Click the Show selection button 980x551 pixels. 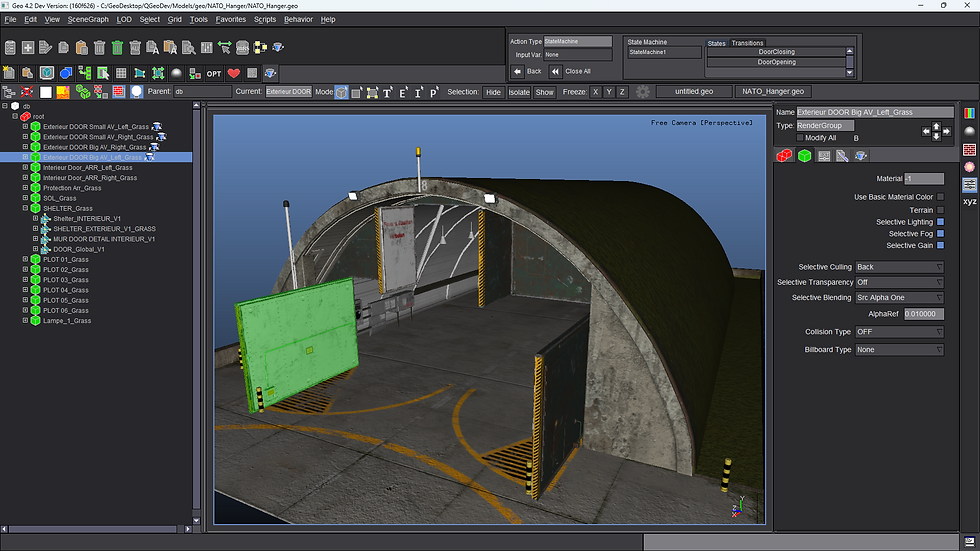(544, 92)
